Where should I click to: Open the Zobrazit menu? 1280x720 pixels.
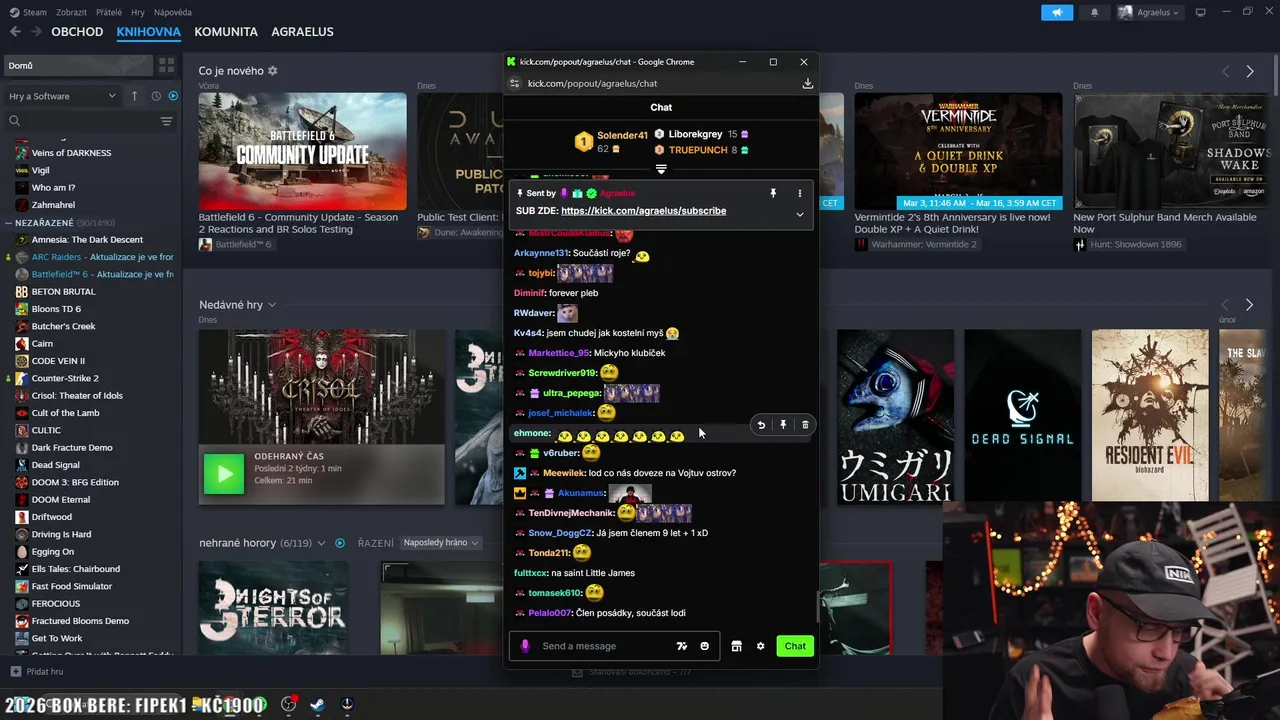[70, 12]
